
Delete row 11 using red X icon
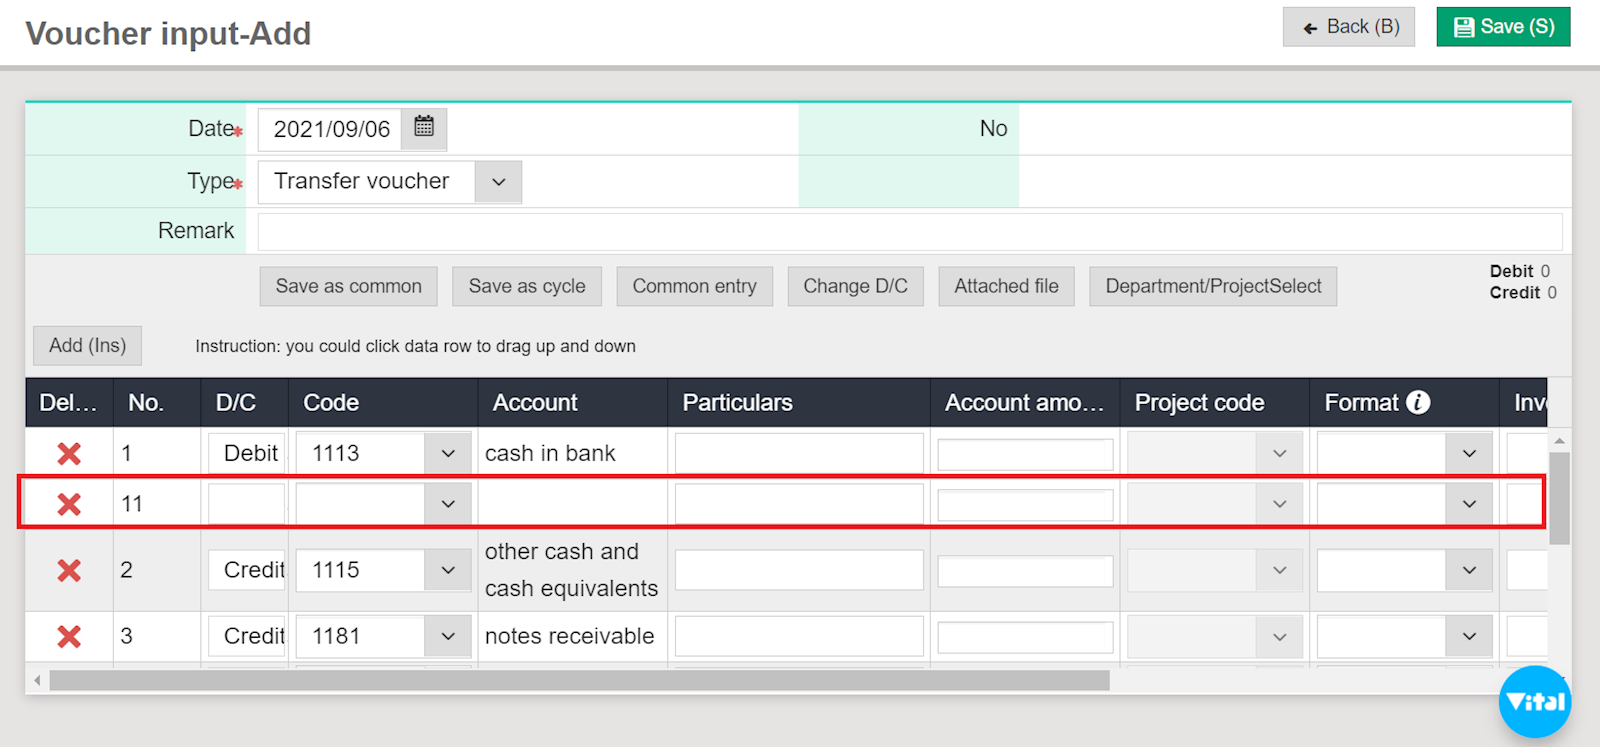tap(69, 504)
